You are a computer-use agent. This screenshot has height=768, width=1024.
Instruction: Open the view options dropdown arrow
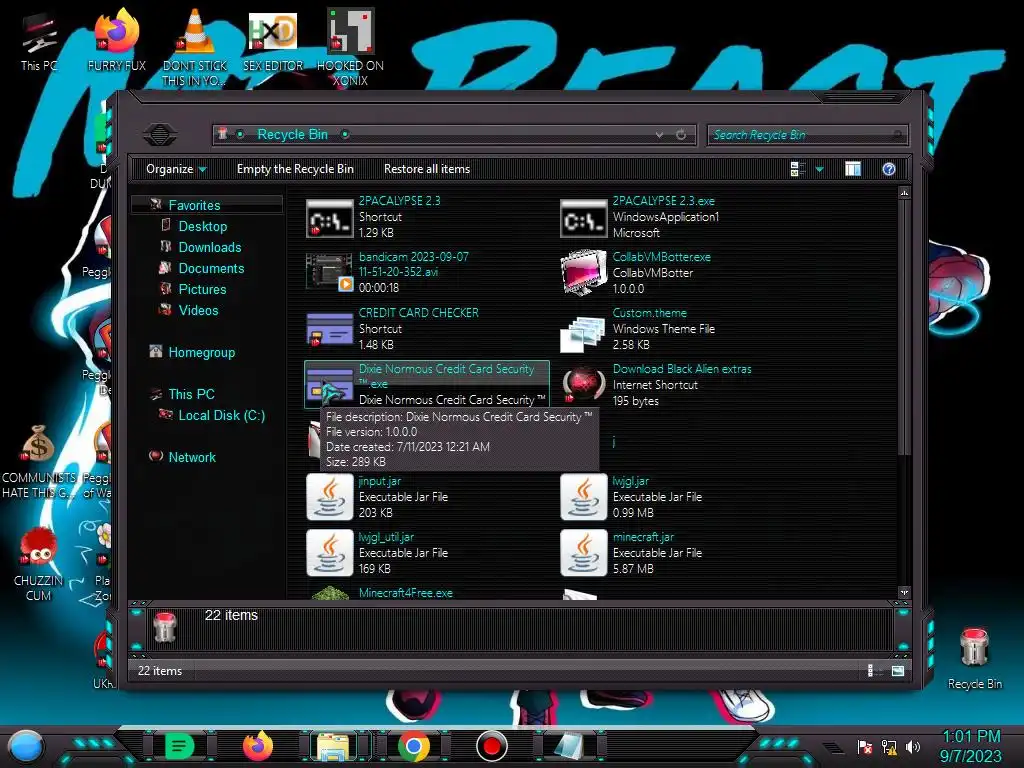(819, 170)
